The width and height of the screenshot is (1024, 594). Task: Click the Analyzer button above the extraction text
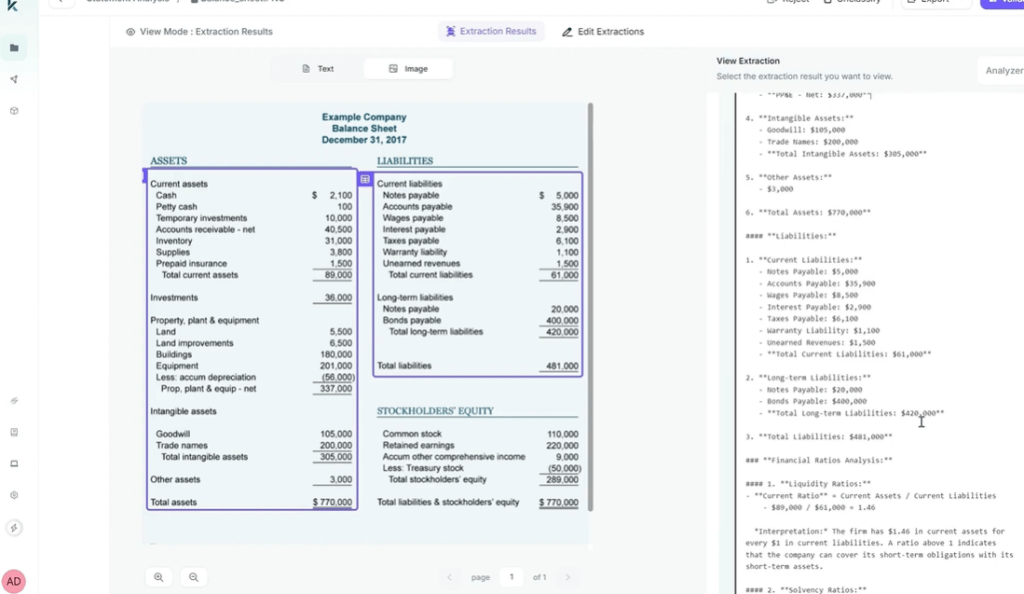(x=1002, y=71)
